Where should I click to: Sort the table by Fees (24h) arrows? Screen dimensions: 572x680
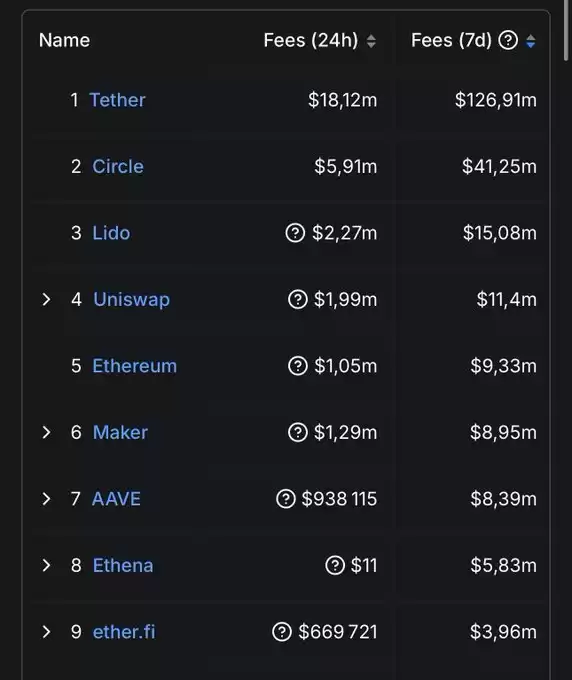click(371, 41)
